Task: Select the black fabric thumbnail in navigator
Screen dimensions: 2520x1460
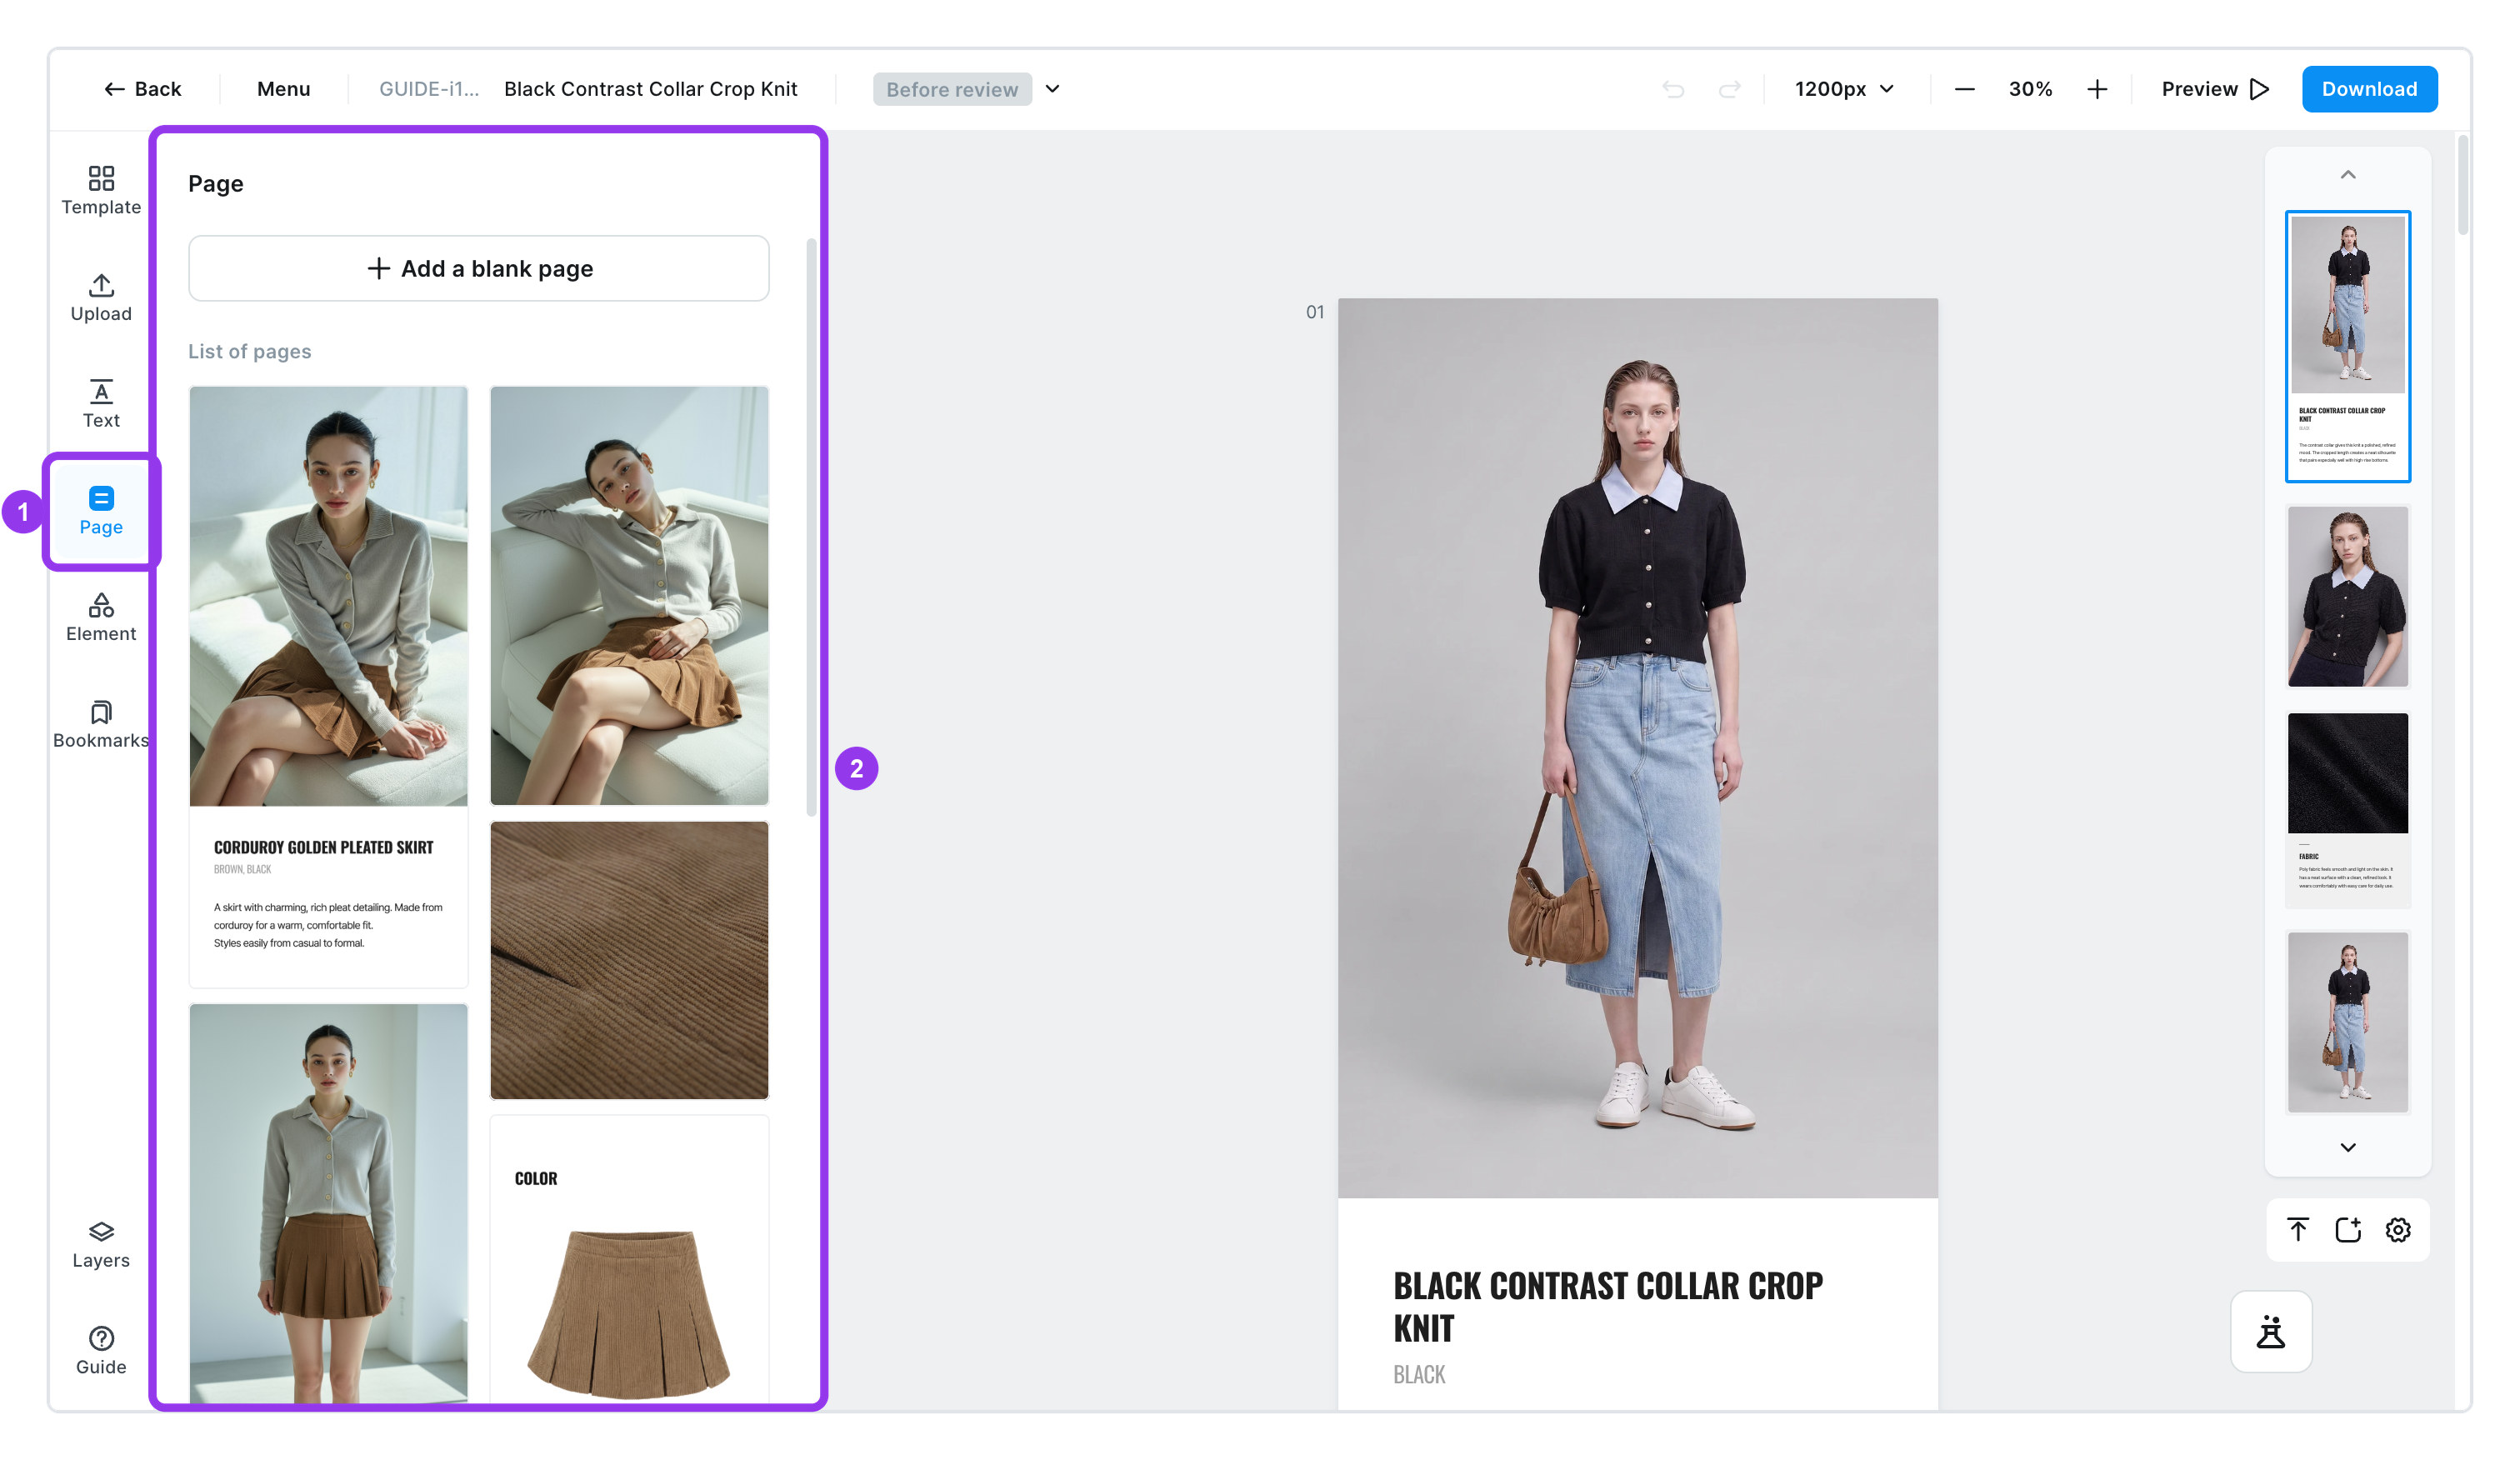Action: coord(2347,808)
